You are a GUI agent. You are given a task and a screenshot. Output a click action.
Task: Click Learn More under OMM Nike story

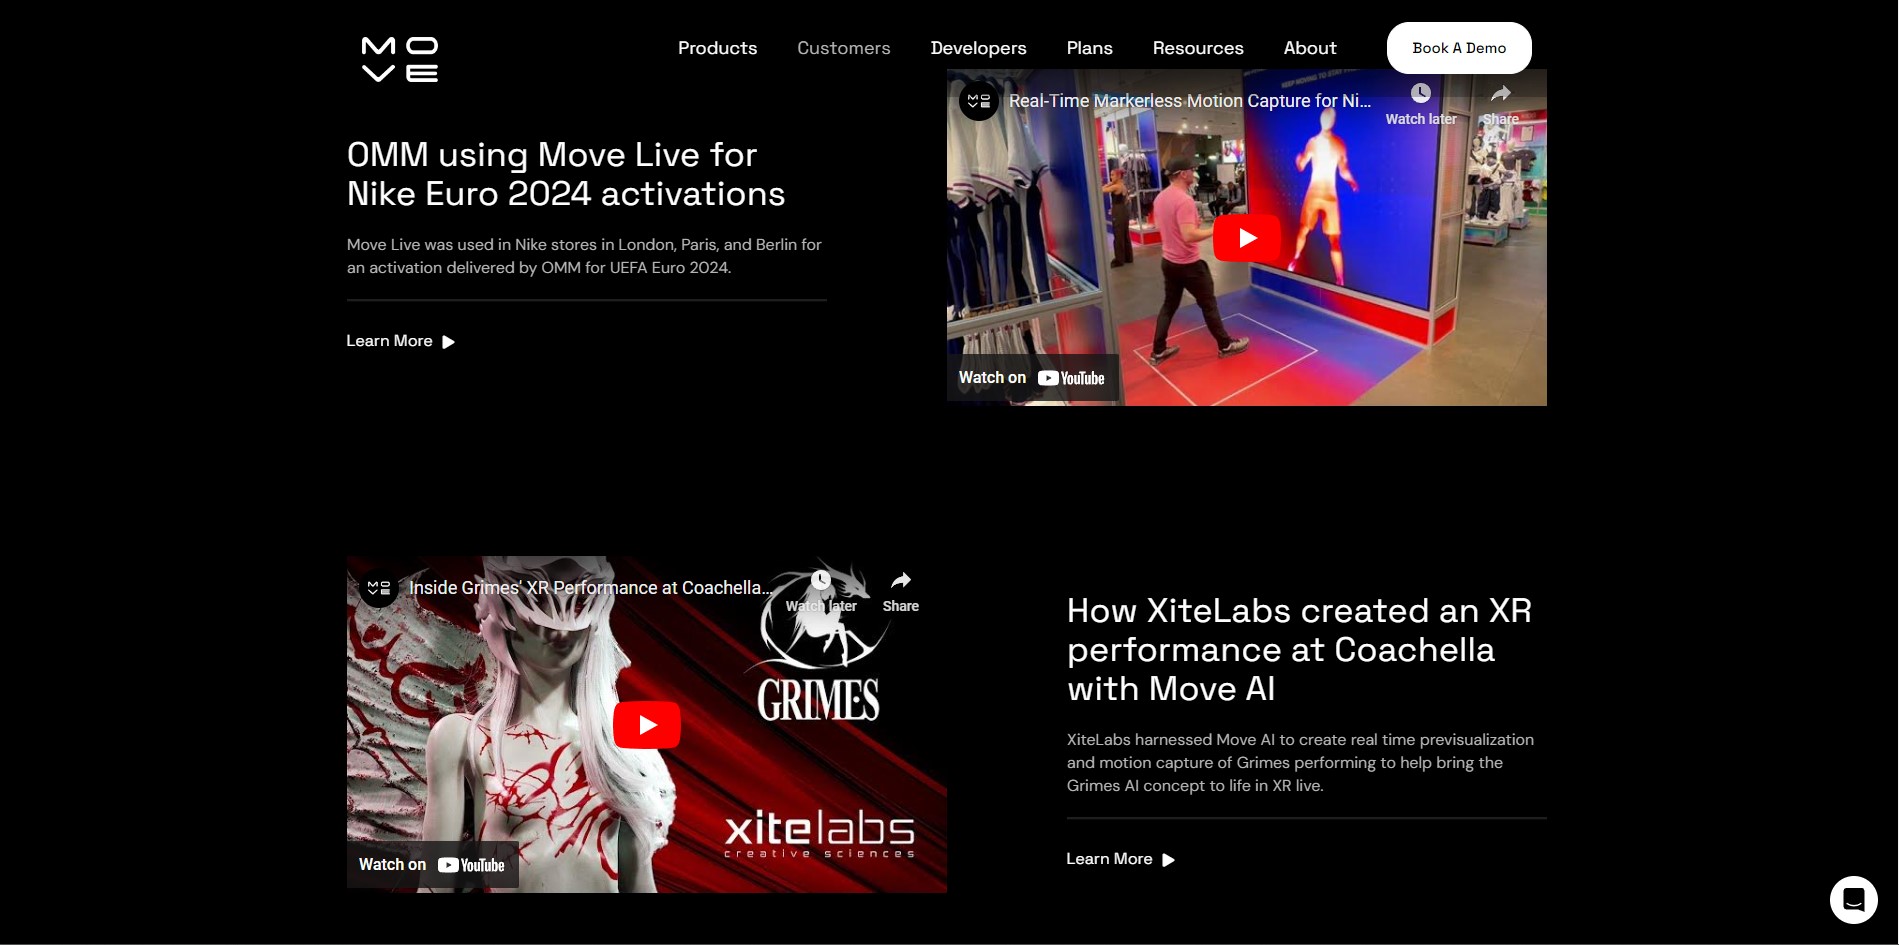point(400,341)
